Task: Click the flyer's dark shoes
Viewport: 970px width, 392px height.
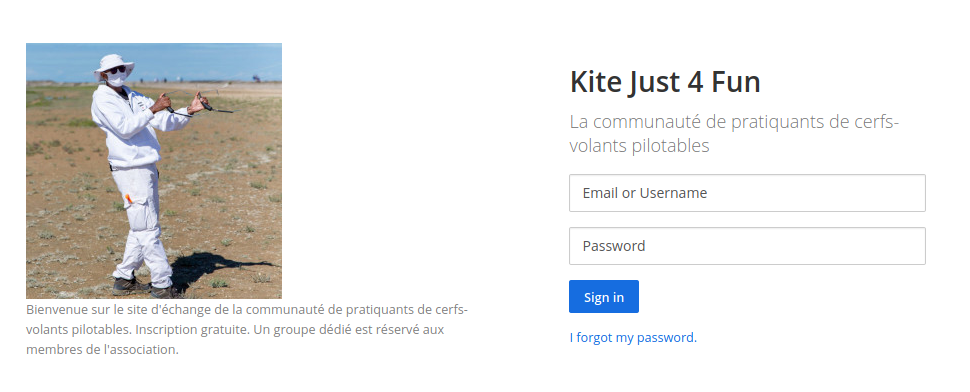Action: tap(144, 287)
